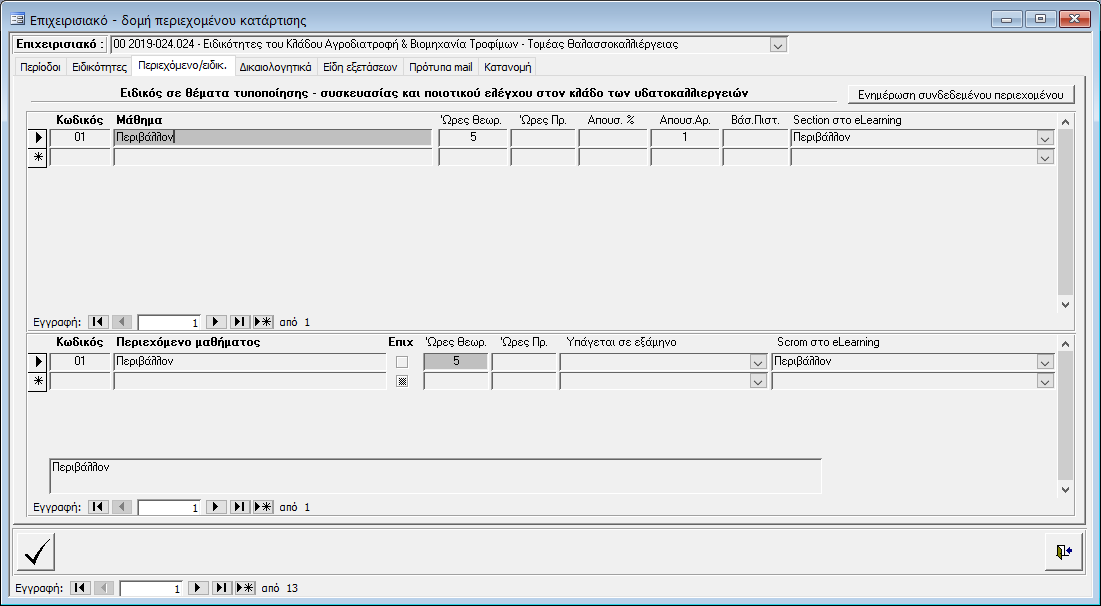1101x606 pixels.
Task: Click the exit door icon
Action: pos(1063,552)
